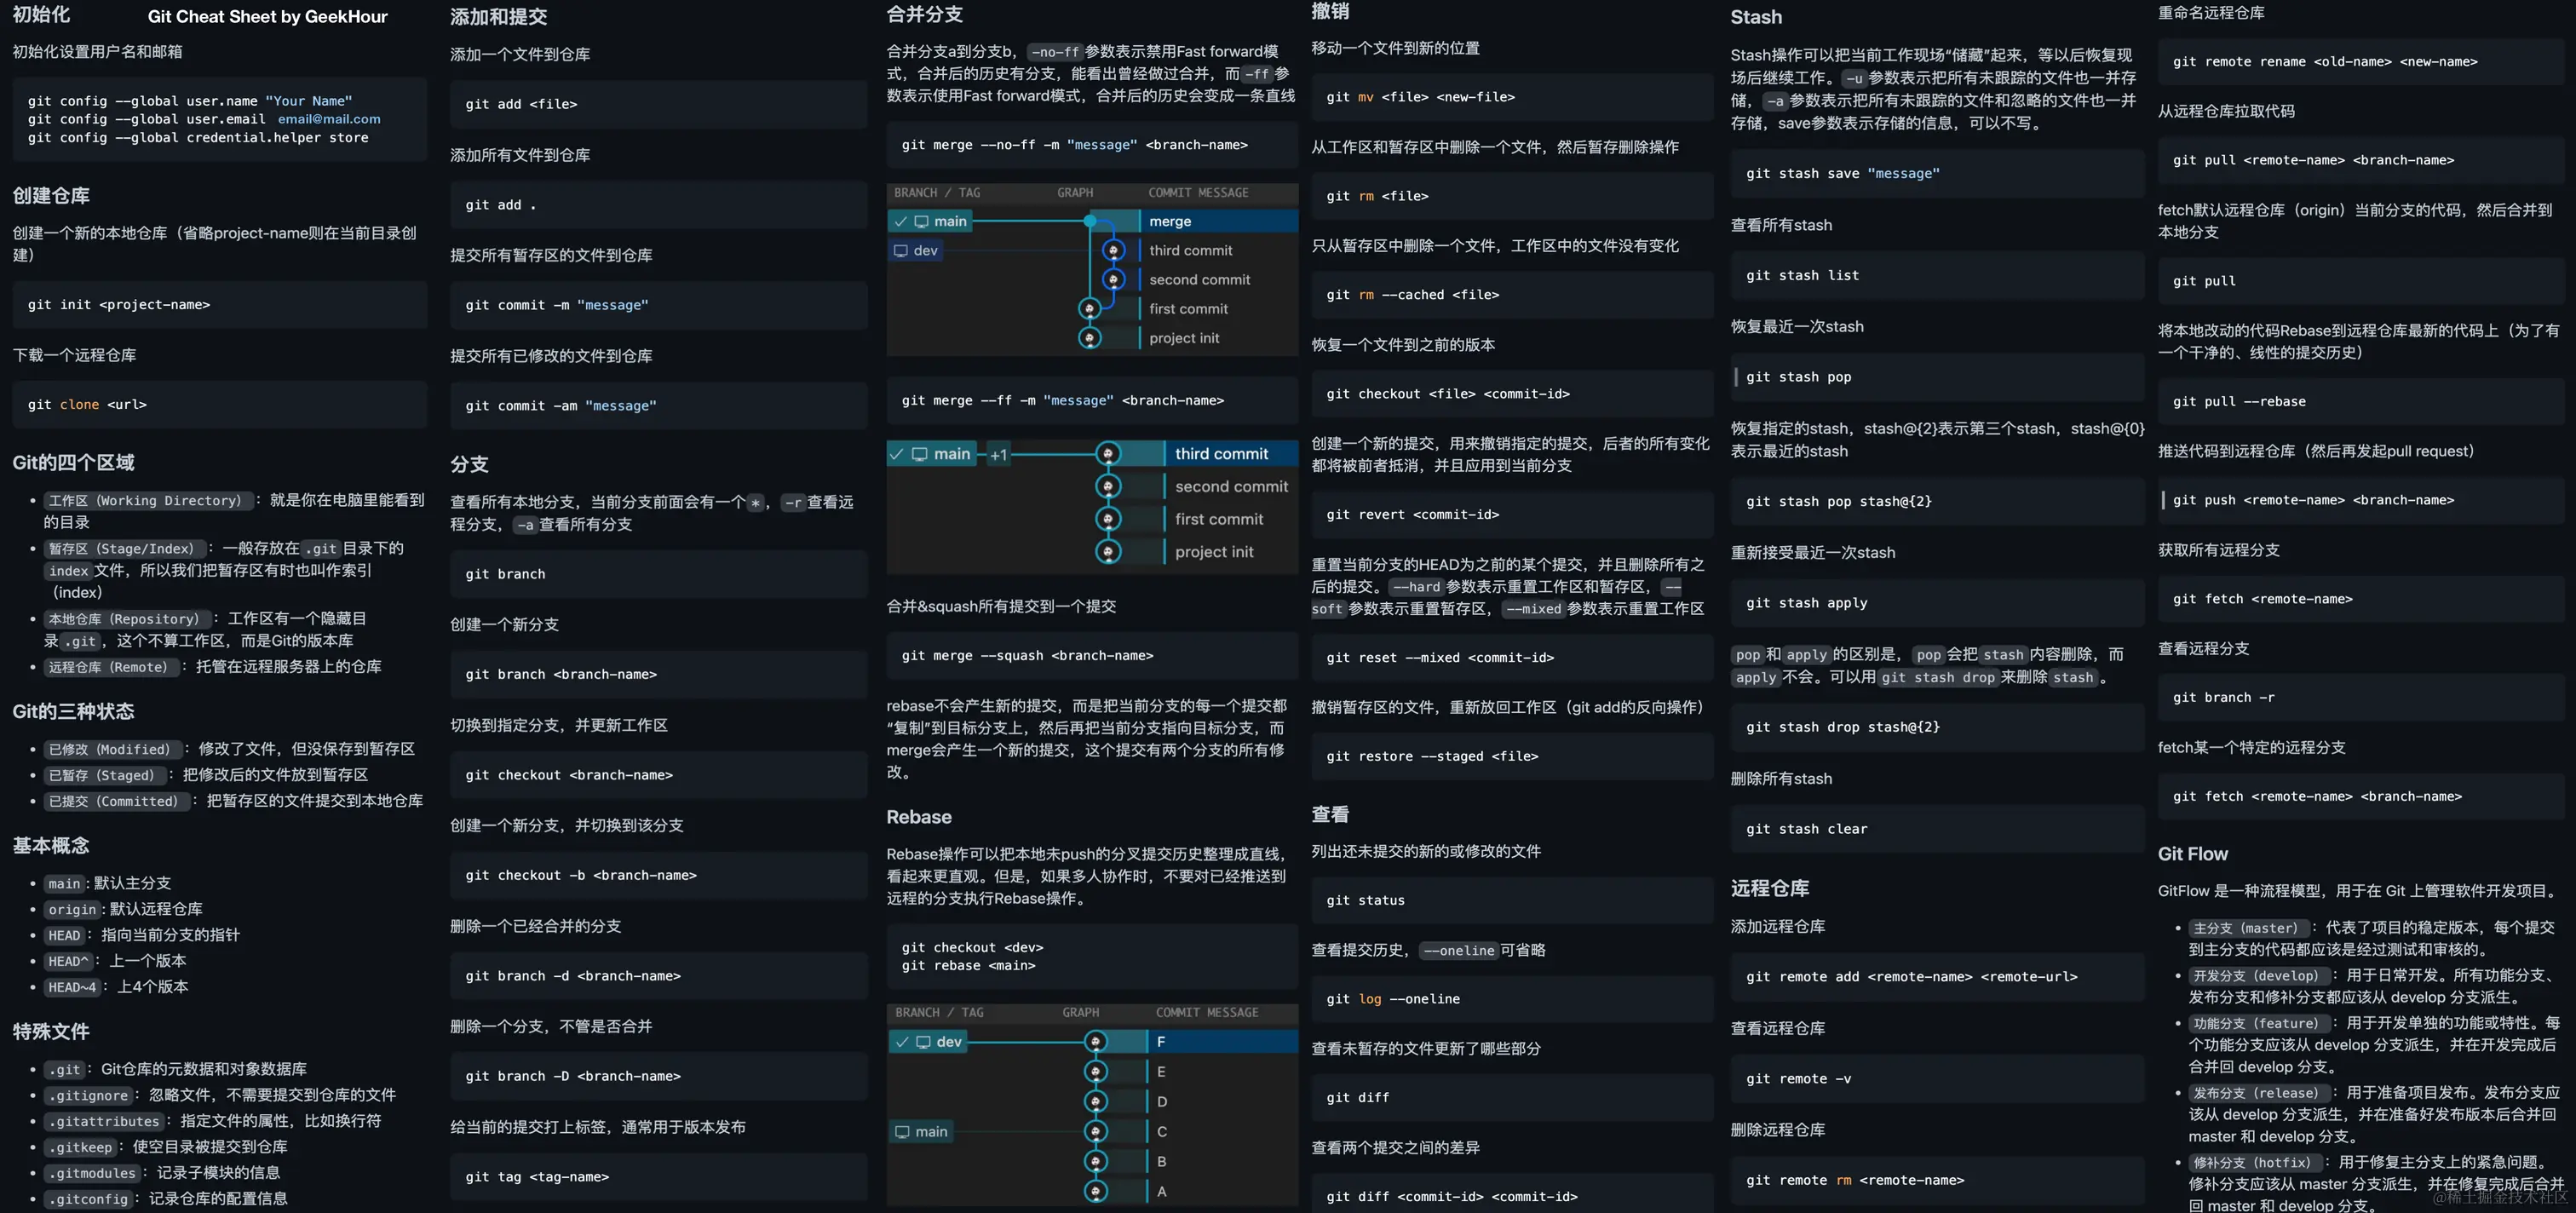
Task: Click the avatar node for commit F
Action: [x=1096, y=1042]
